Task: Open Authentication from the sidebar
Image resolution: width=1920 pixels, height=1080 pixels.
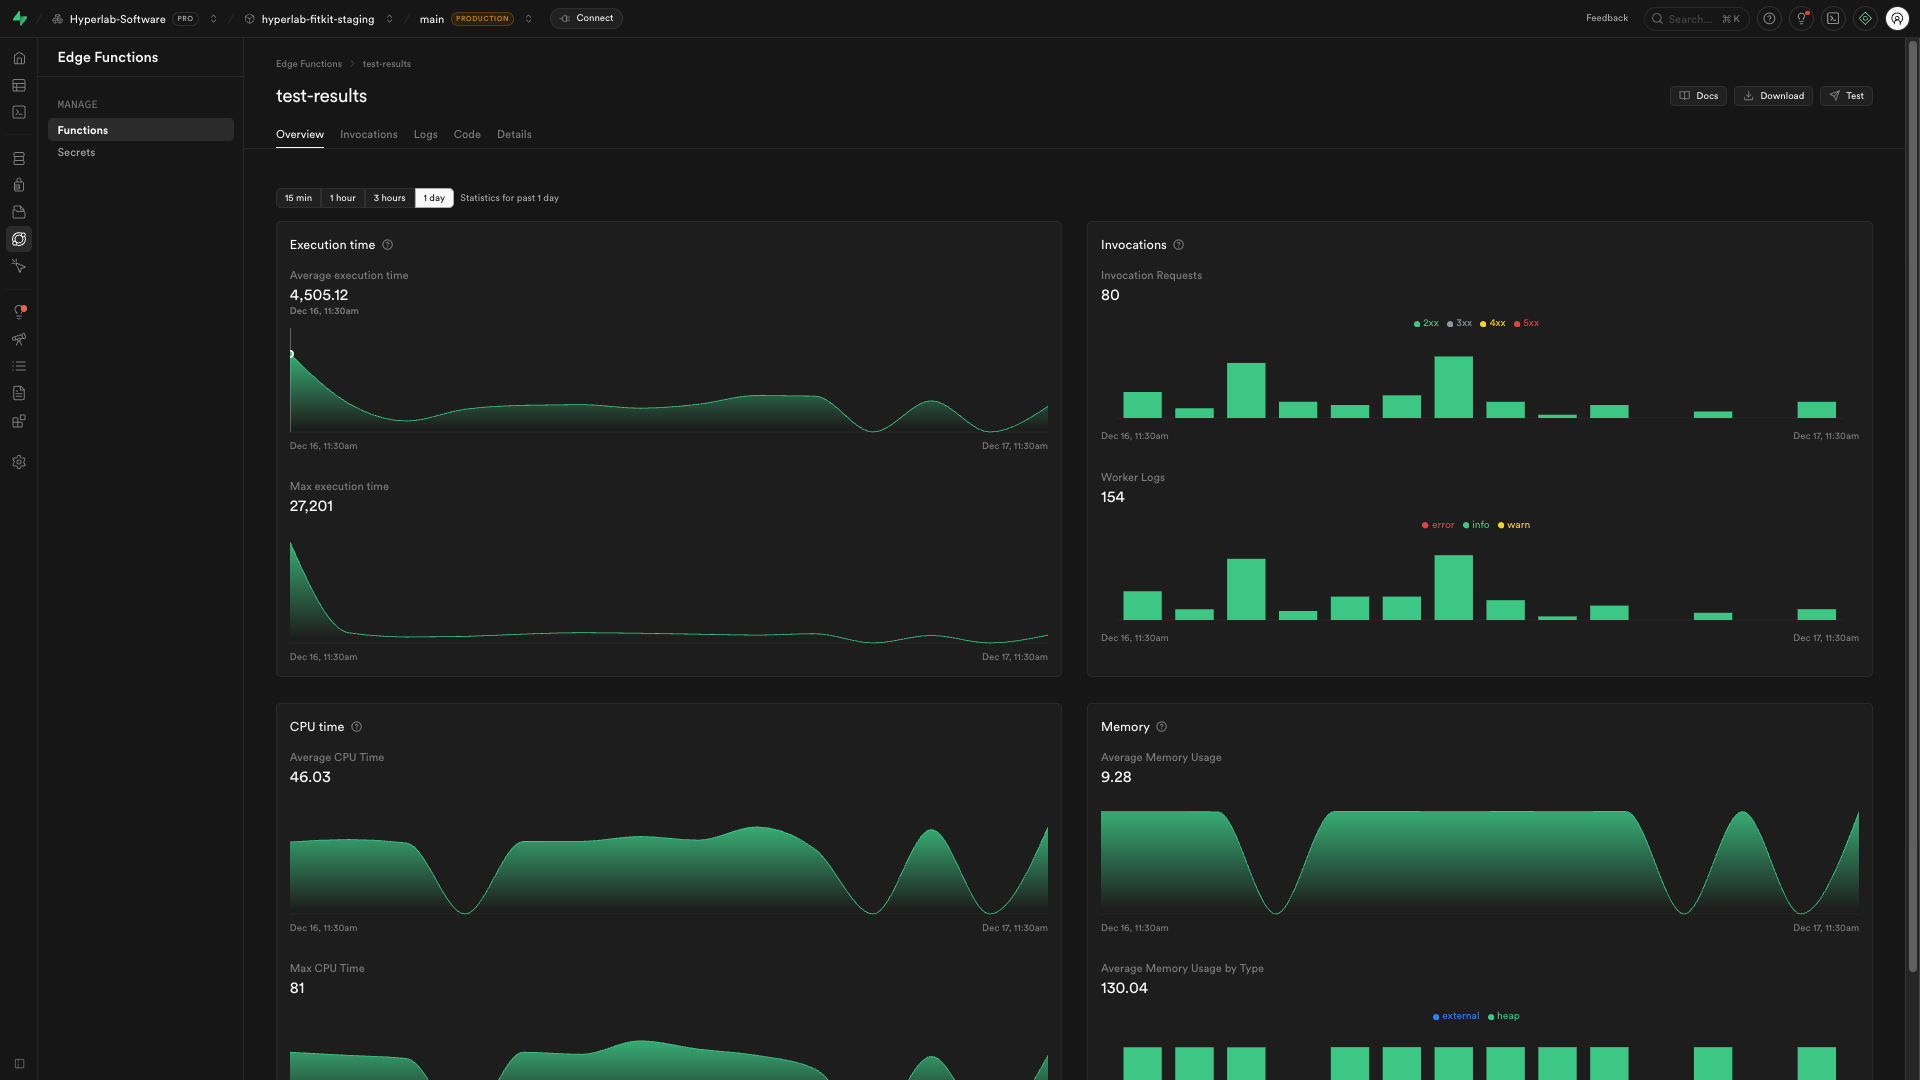Action: (18, 185)
